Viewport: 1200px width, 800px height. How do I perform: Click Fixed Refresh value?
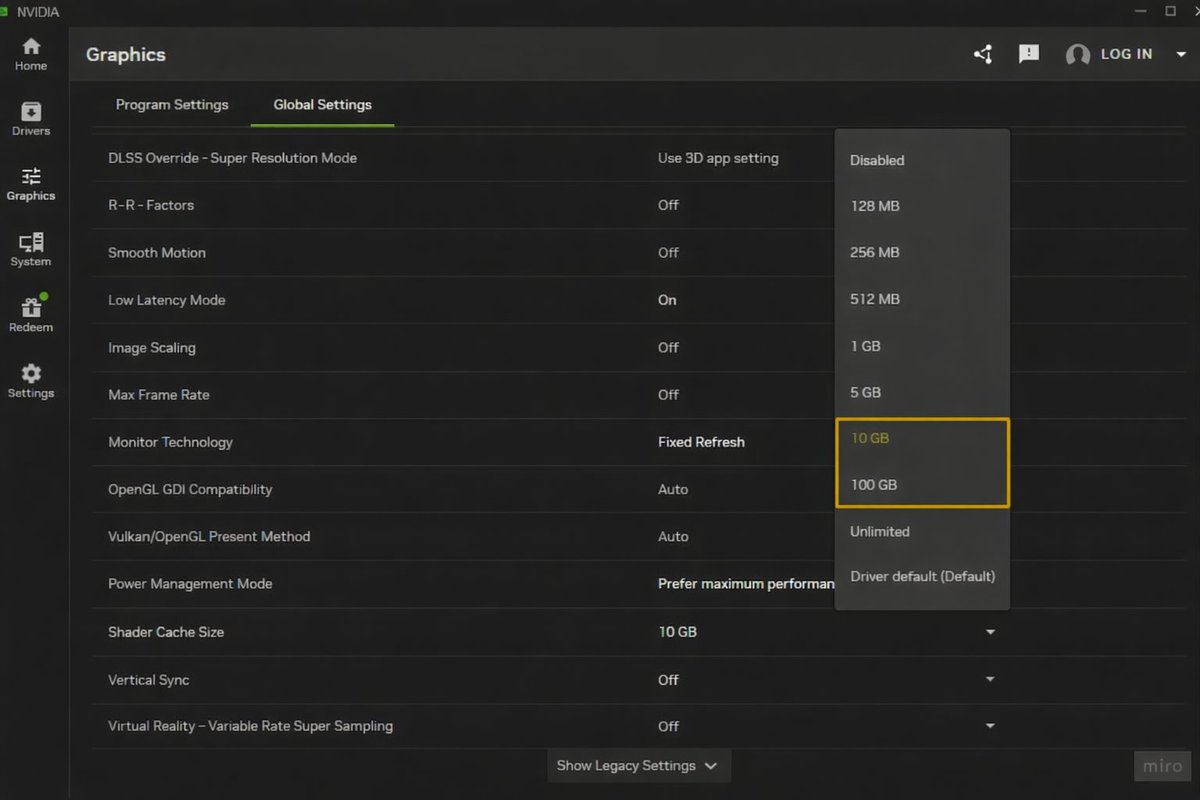pyautogui.click(x=701, y=442)
